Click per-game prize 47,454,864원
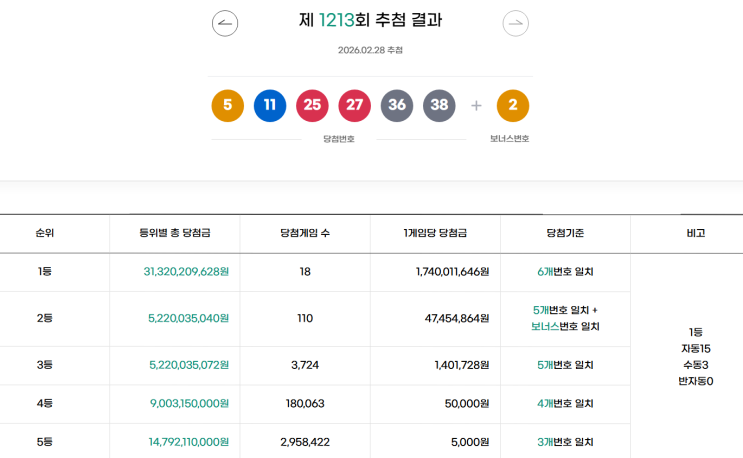This screenshot has height=458, width=743. [457, 318]
